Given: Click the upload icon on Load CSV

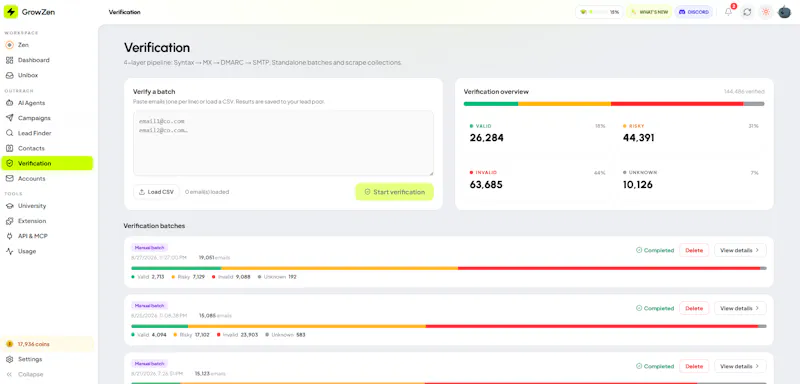Looking at the screenshot, I should click(142, 192).
